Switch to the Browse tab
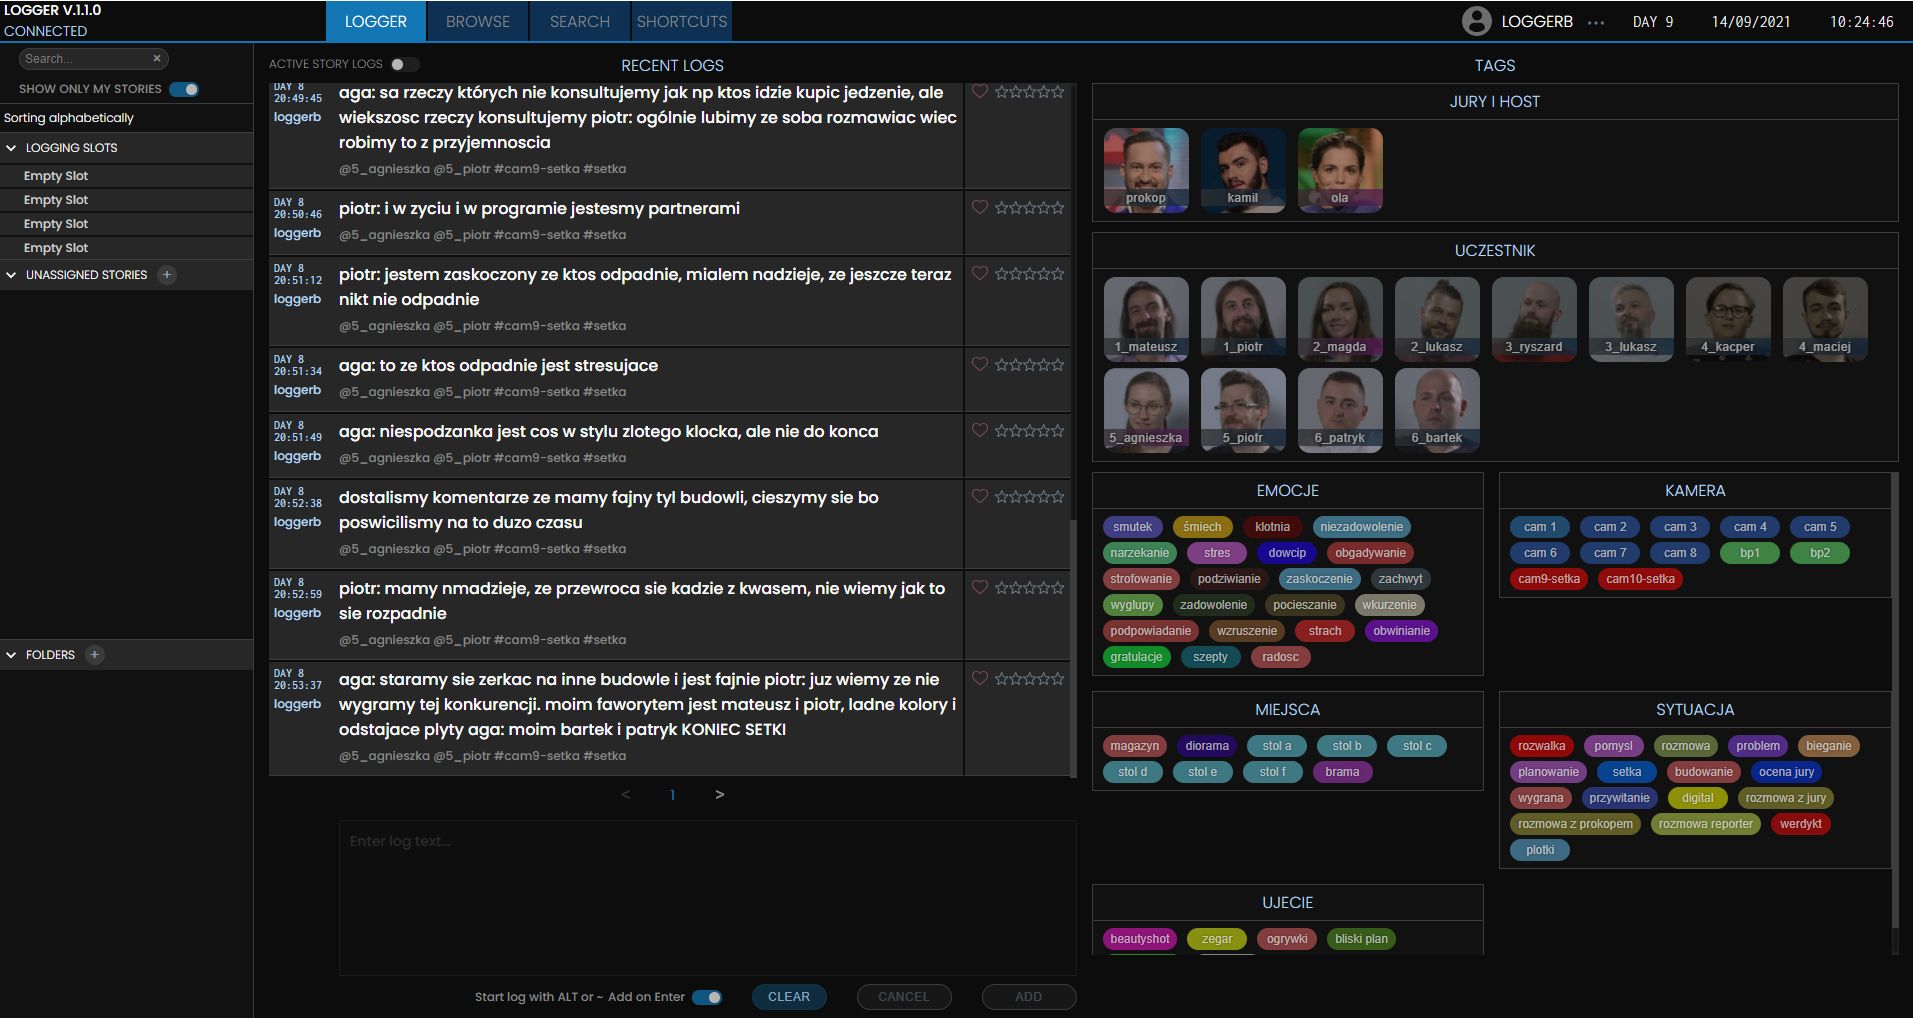This screenshot has width=1913, height=1018. tap(478, 21)
